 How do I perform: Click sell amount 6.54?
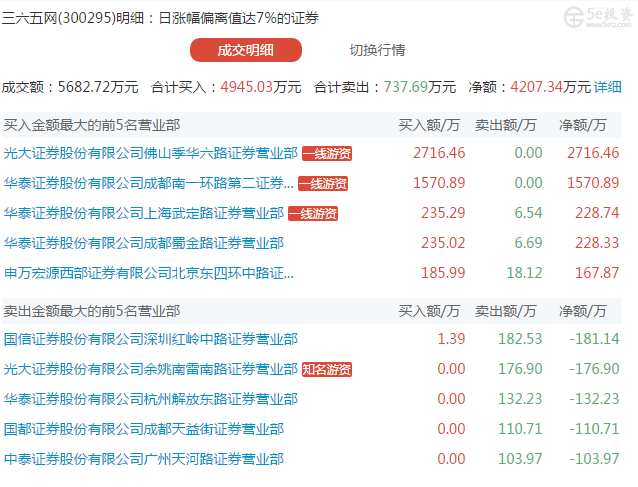tap(528, 213)
